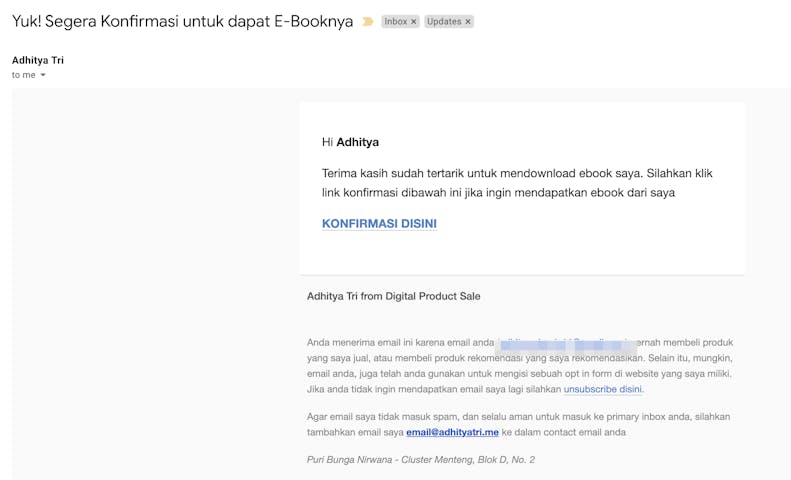Expand recipient details arrow next to "to me"
This screenshot has height=480, width=791.
43,75
